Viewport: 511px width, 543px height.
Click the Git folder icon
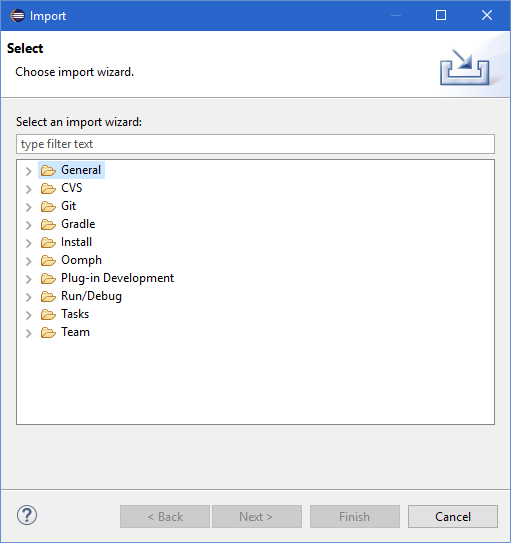coord(48,206)
